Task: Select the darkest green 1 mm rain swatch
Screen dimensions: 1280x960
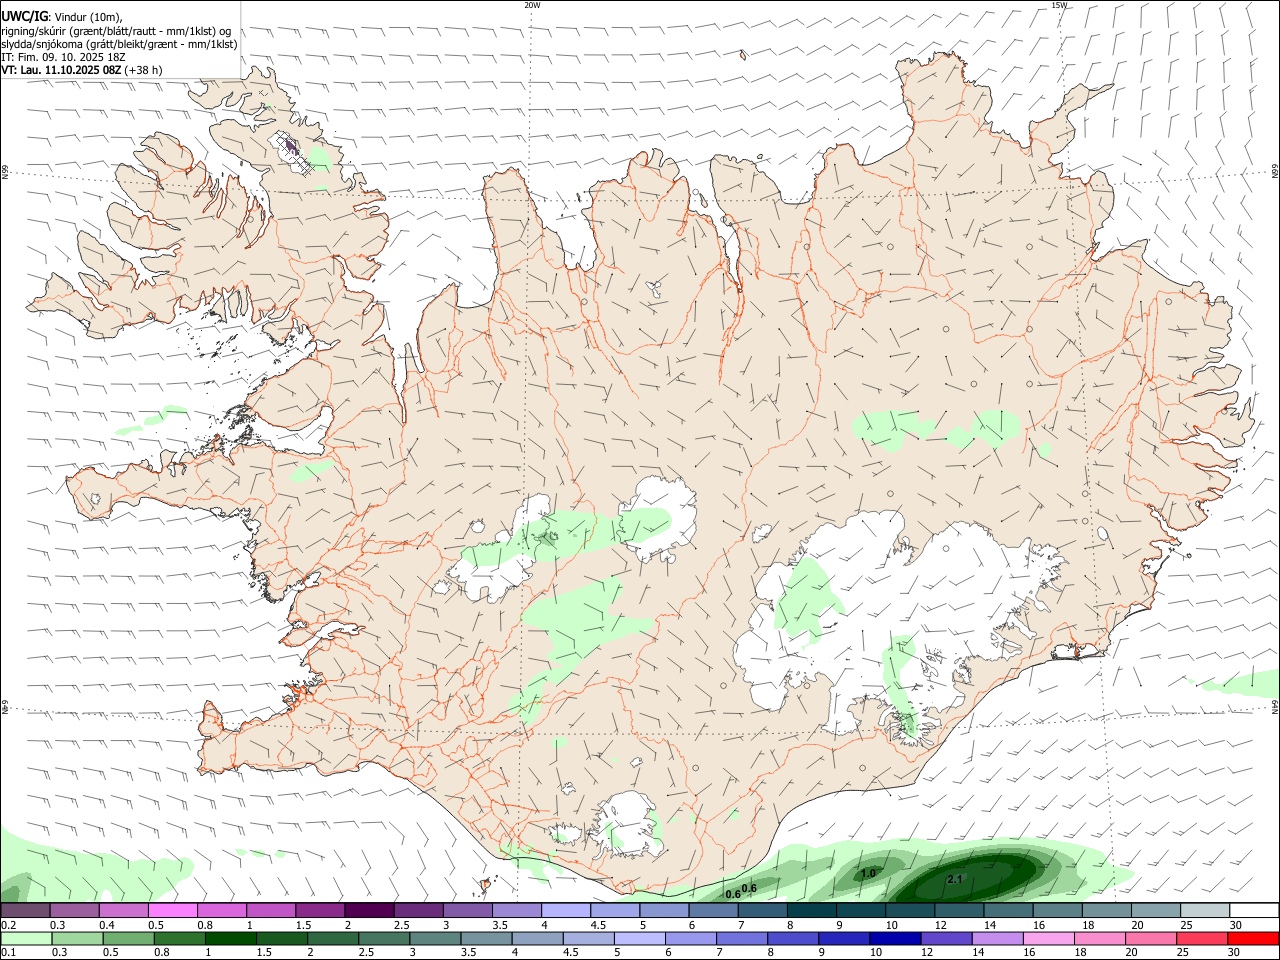Action: pos(229,939)
